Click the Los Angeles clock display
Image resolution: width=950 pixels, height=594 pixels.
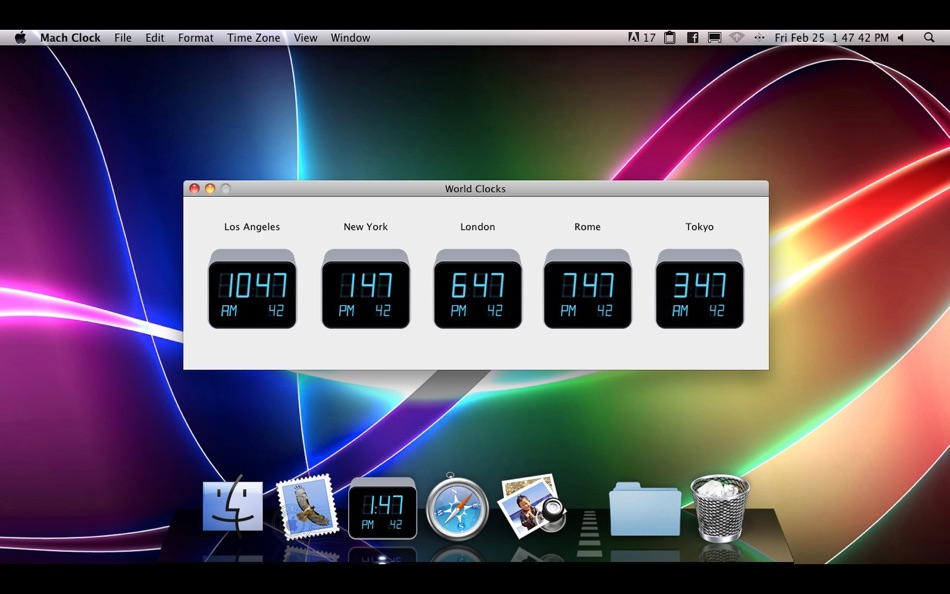click(x=252, y=289)
